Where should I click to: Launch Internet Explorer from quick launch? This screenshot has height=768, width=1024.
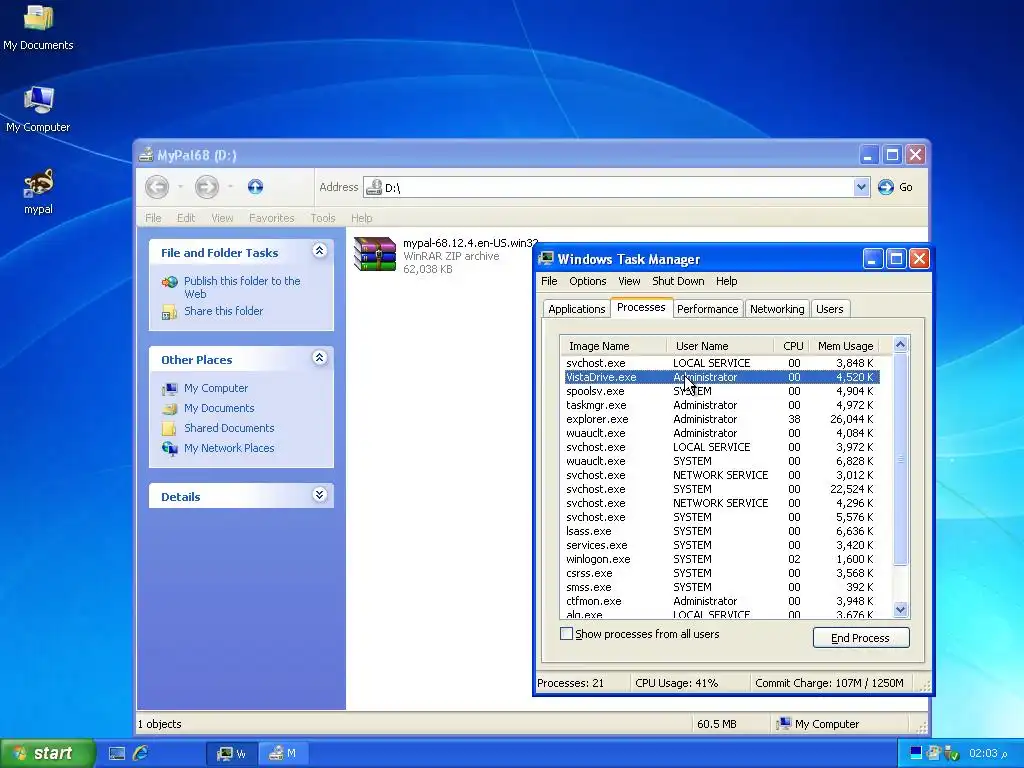140,753
